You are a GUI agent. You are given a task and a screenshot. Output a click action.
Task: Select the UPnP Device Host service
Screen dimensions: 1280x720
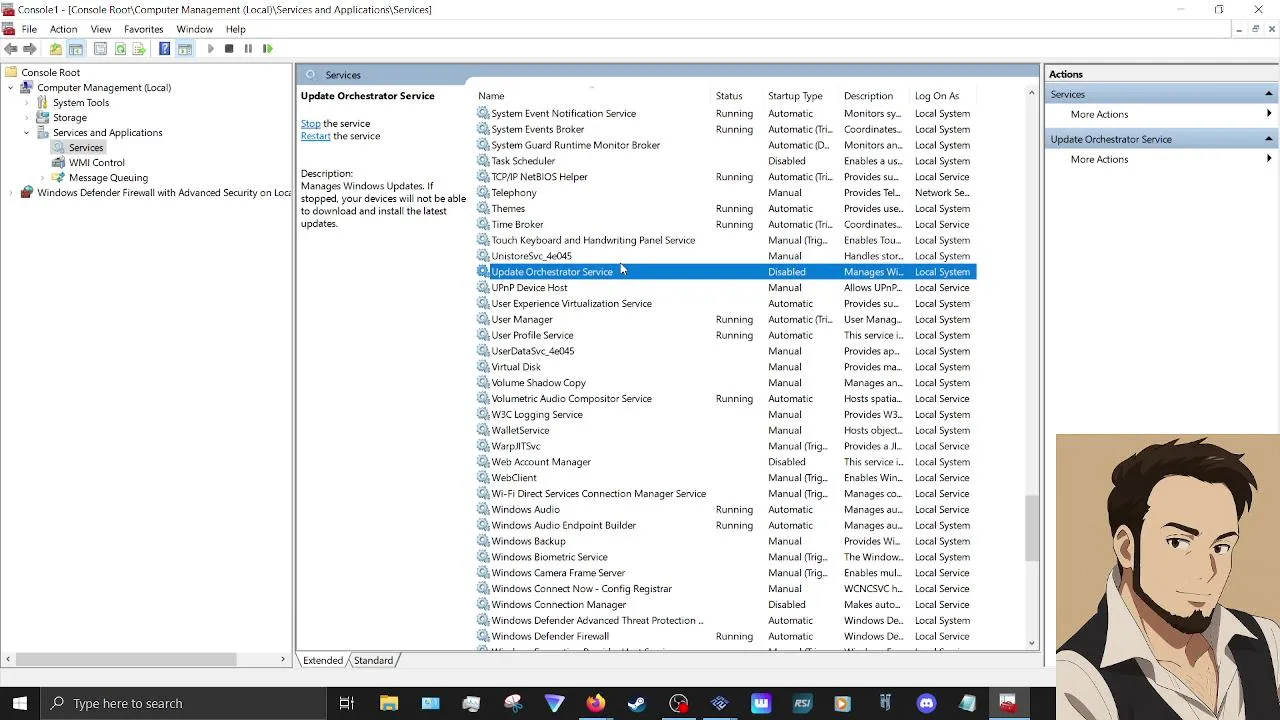(726, 288)
